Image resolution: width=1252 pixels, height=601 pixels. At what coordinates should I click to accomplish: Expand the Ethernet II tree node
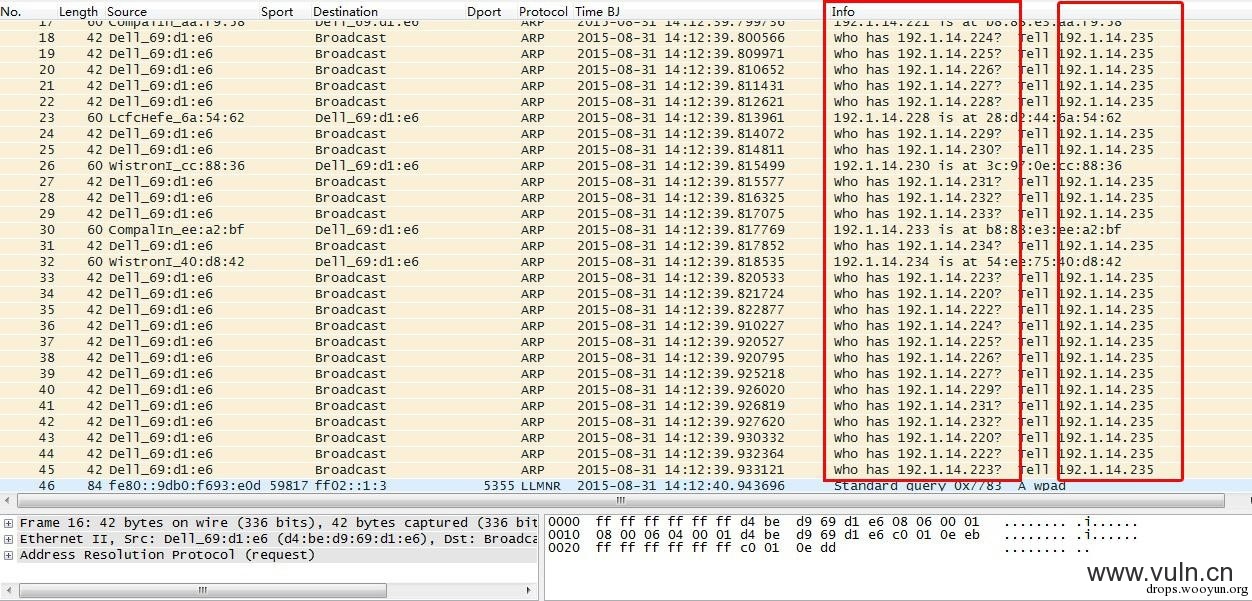[9, 539]
